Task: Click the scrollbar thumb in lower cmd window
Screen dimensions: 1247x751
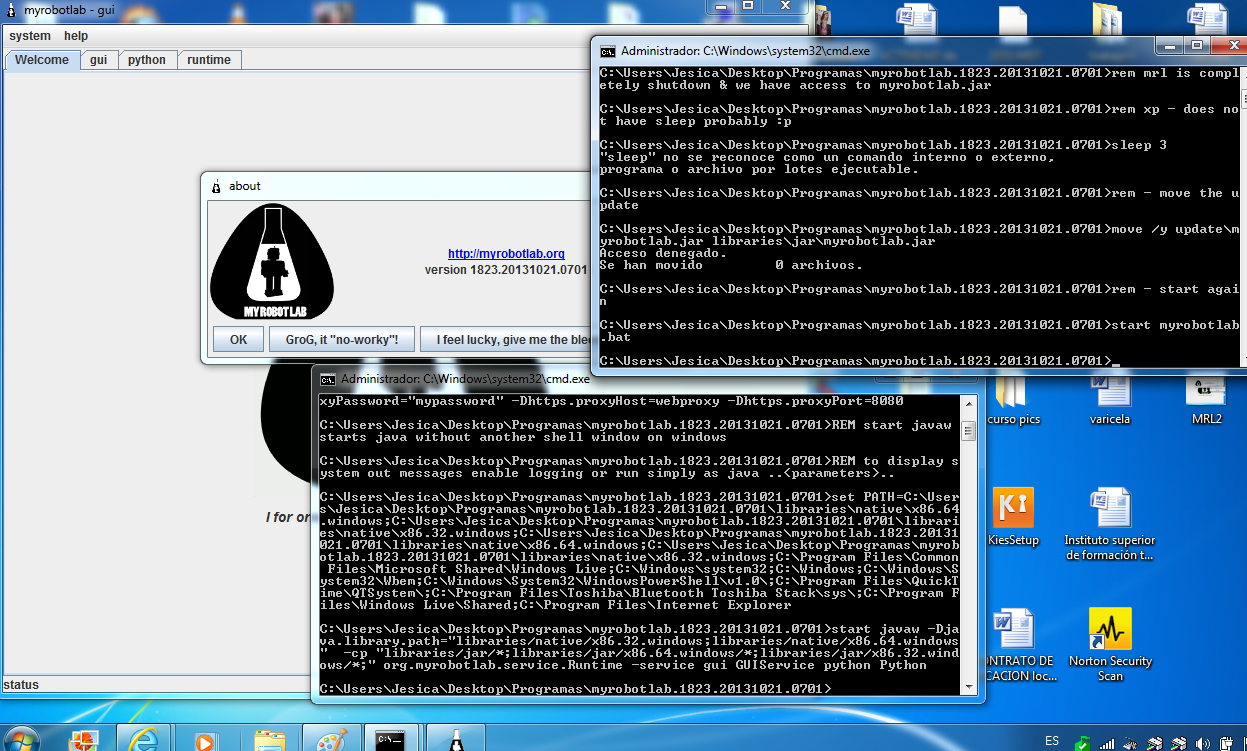Action: coord(967,431)
